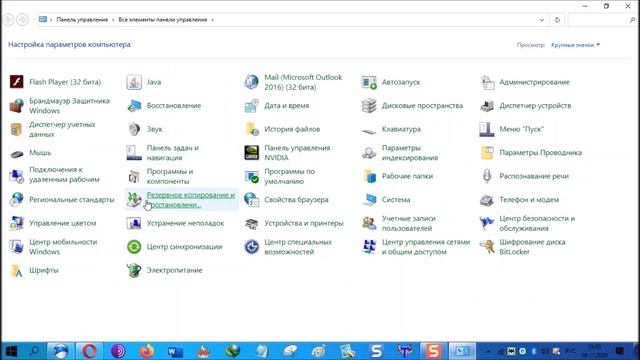Select the Панель управления breadcrumb segment
This screenshot has height=360, width=640.
pyautogui.click(x=82, y=20)
